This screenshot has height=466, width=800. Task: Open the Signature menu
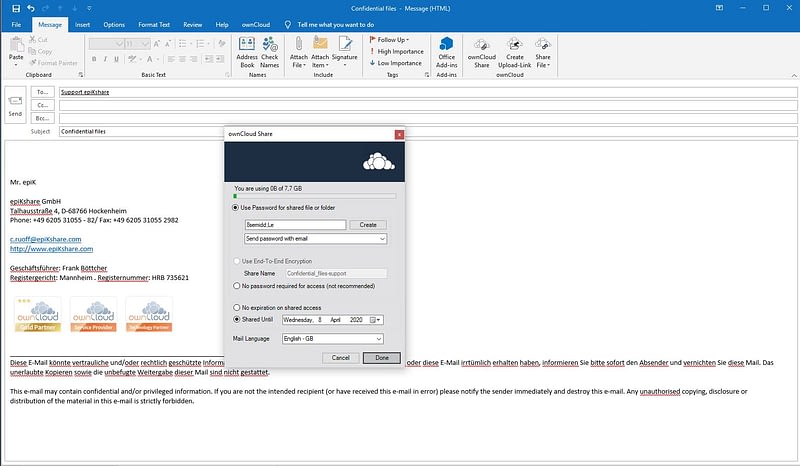point(344,52)
